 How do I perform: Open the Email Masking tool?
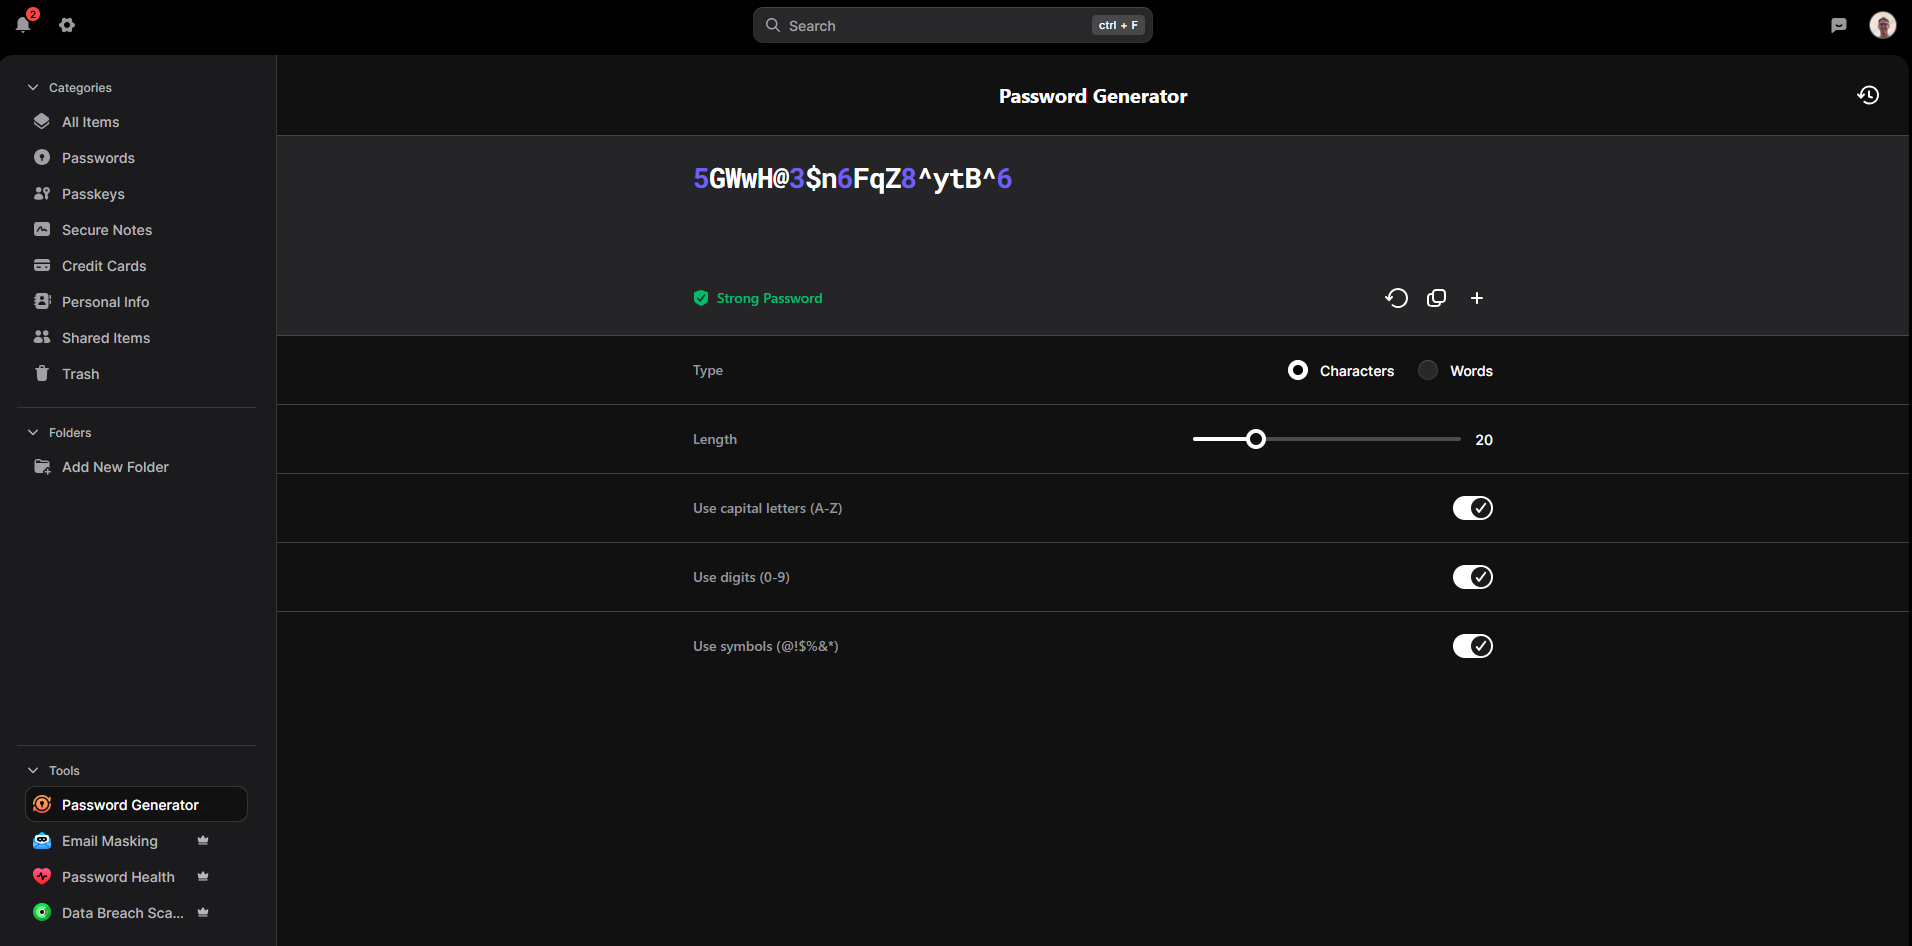pos(110,841)
